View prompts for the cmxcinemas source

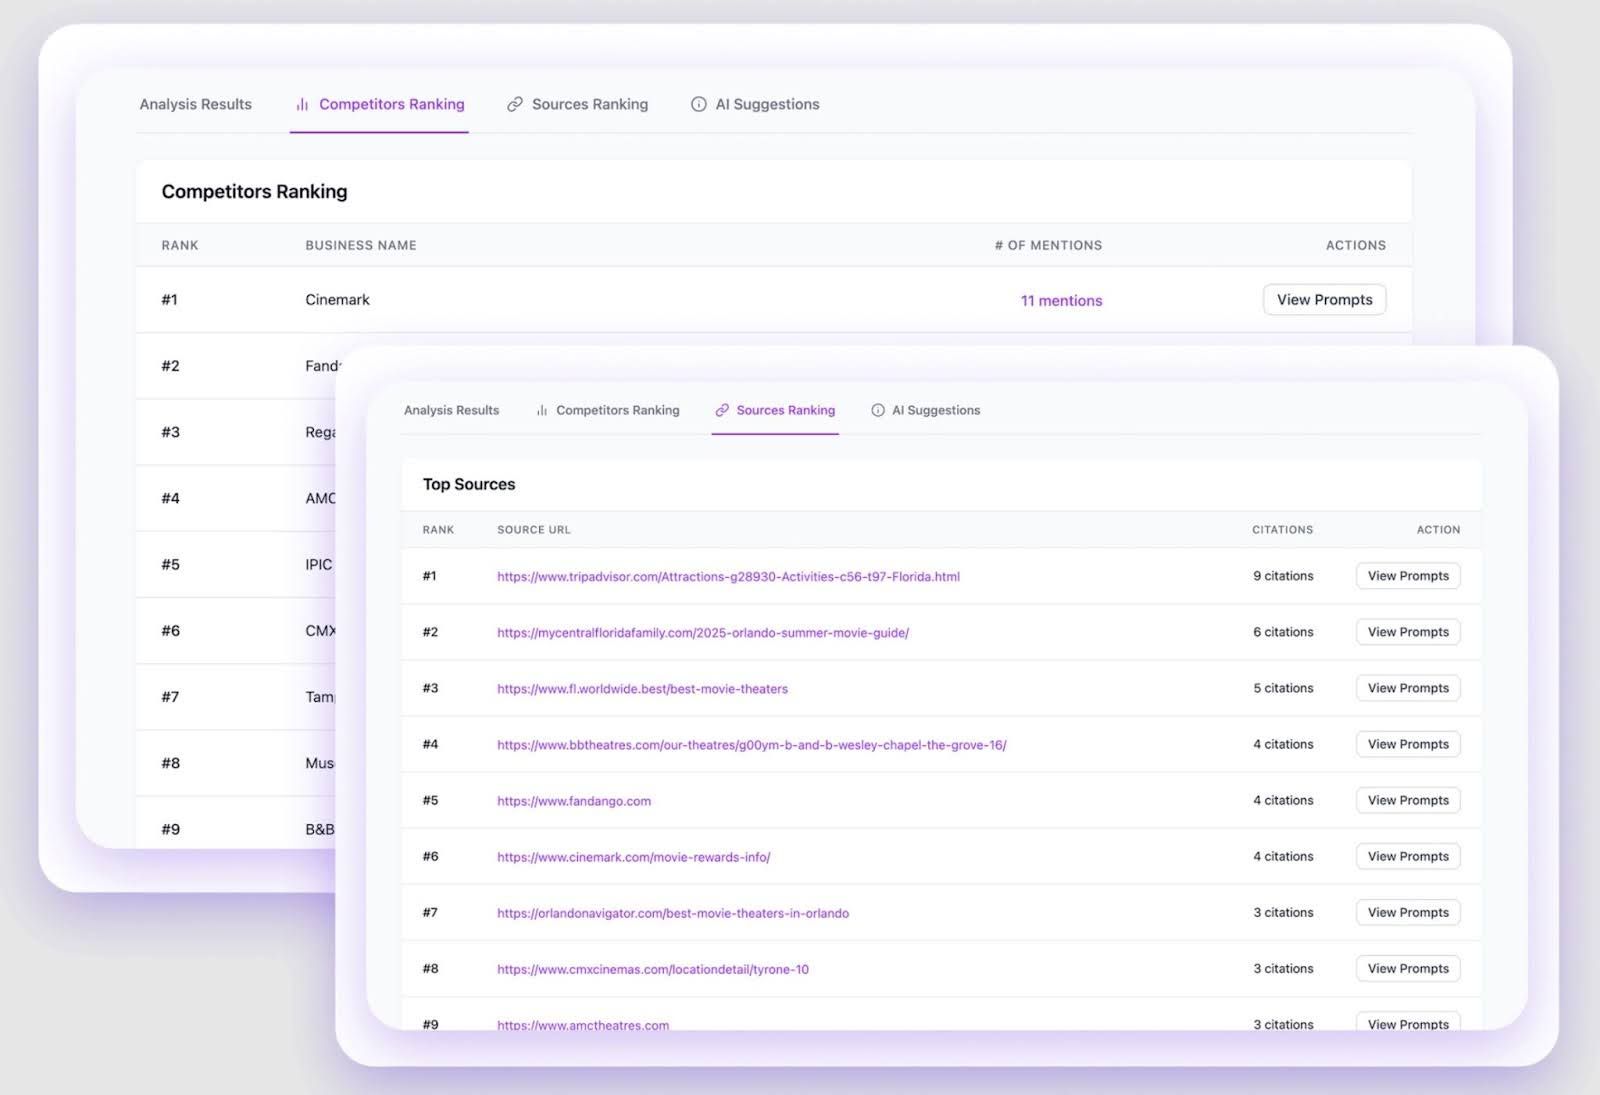pos(1408,968)
